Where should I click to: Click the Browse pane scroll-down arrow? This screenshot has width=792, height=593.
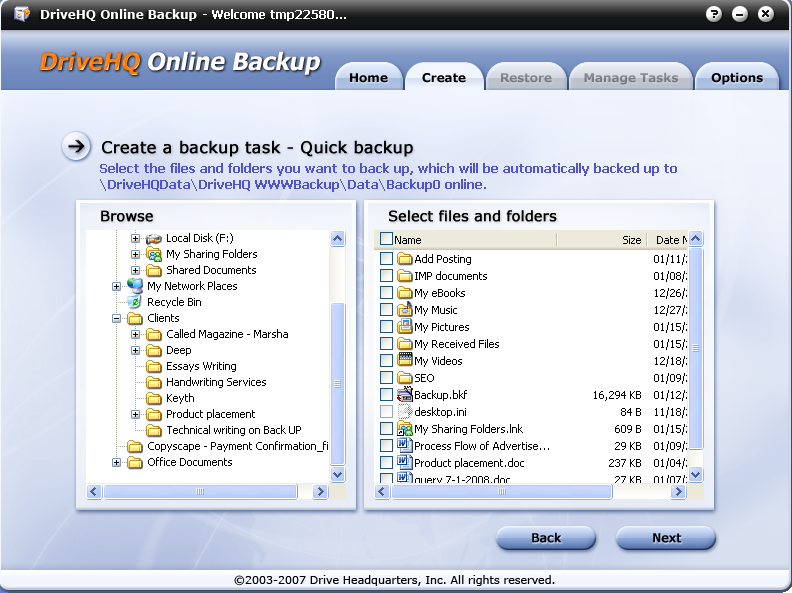pyautogui.click(x=337, y=474)
